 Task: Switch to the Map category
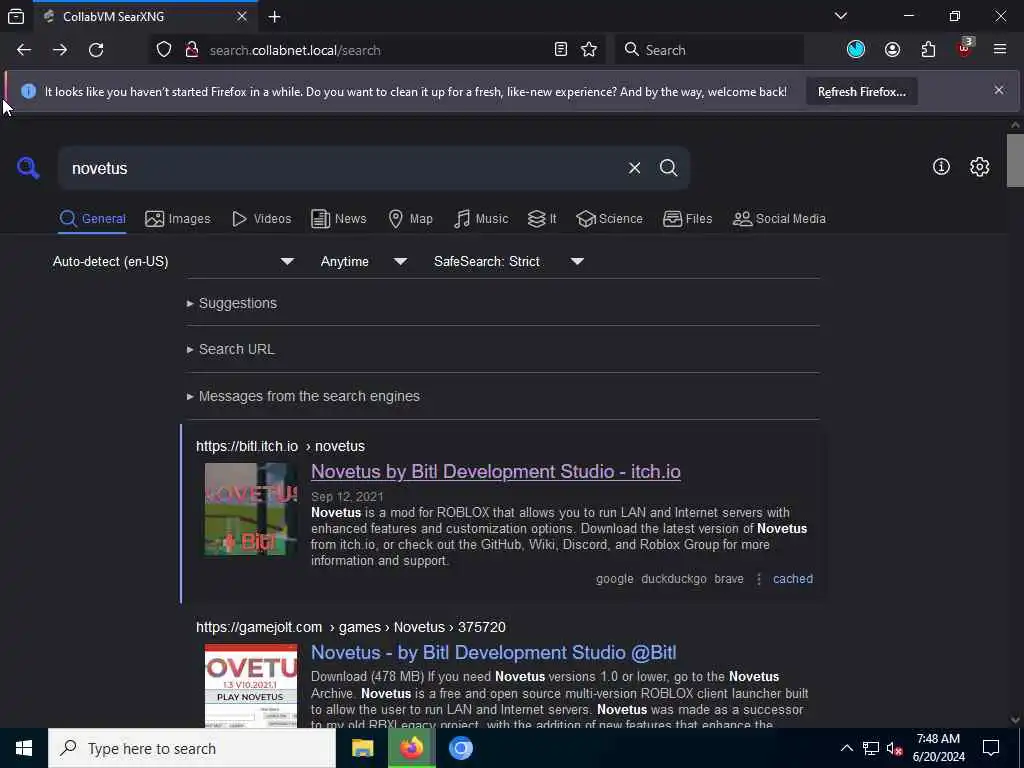click(410, 219)
